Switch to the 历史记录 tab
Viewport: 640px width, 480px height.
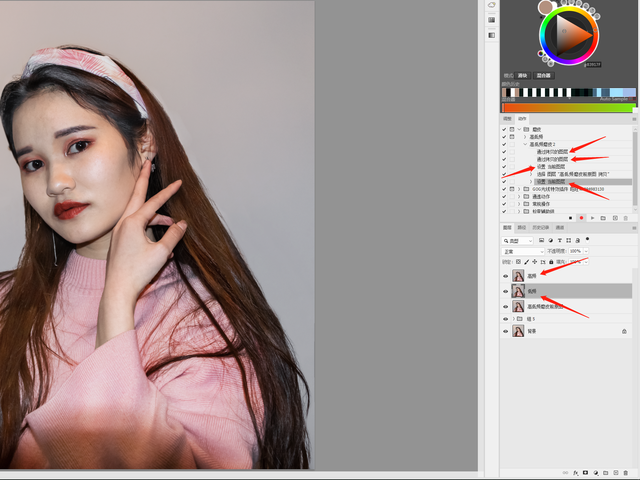pos(540,228)
